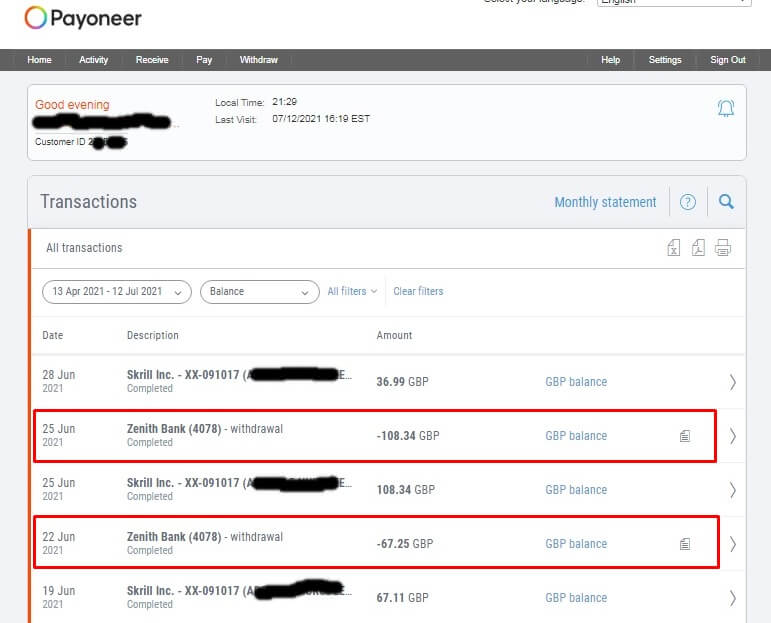Screen dimensions: 771x623
Task: Open the Activity menu
Action: [x=93, y=59]
